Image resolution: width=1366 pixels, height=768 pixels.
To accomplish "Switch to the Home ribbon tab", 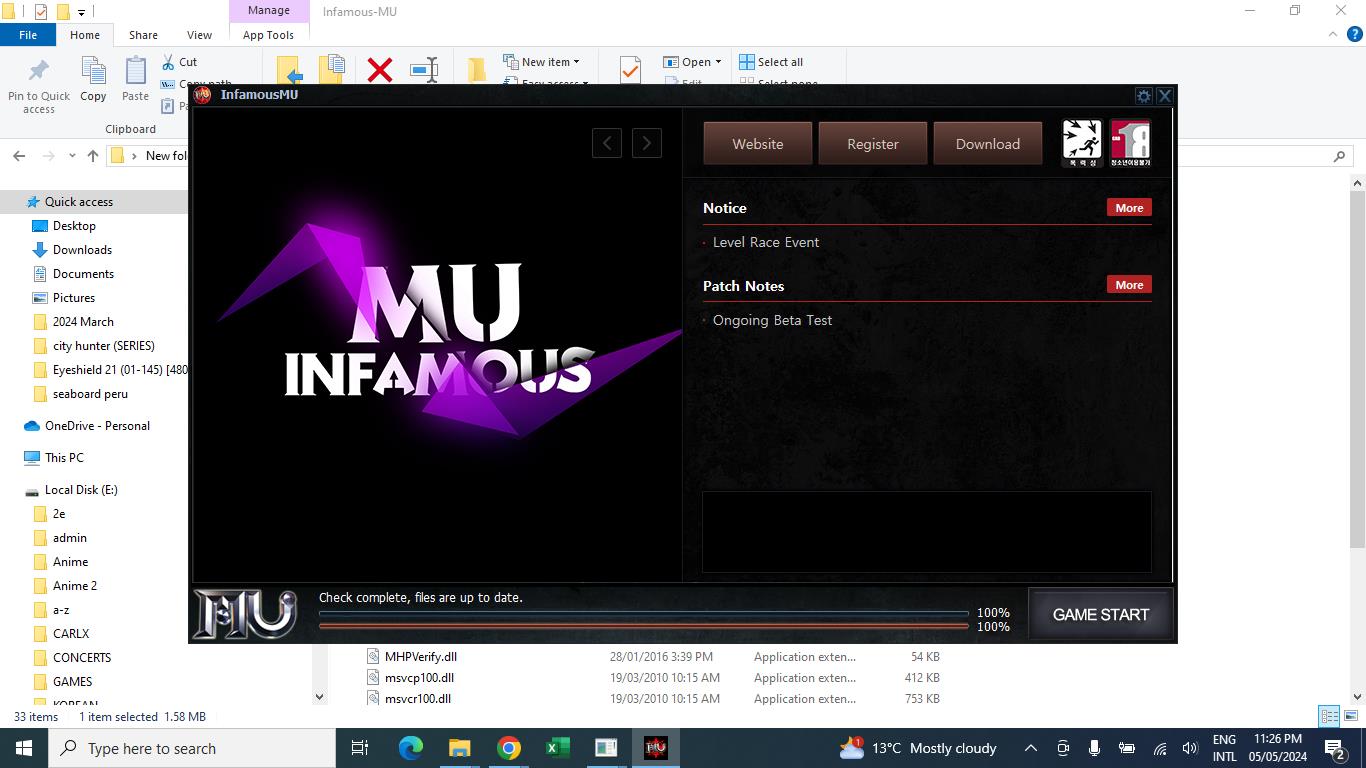I will pos(85,35).
